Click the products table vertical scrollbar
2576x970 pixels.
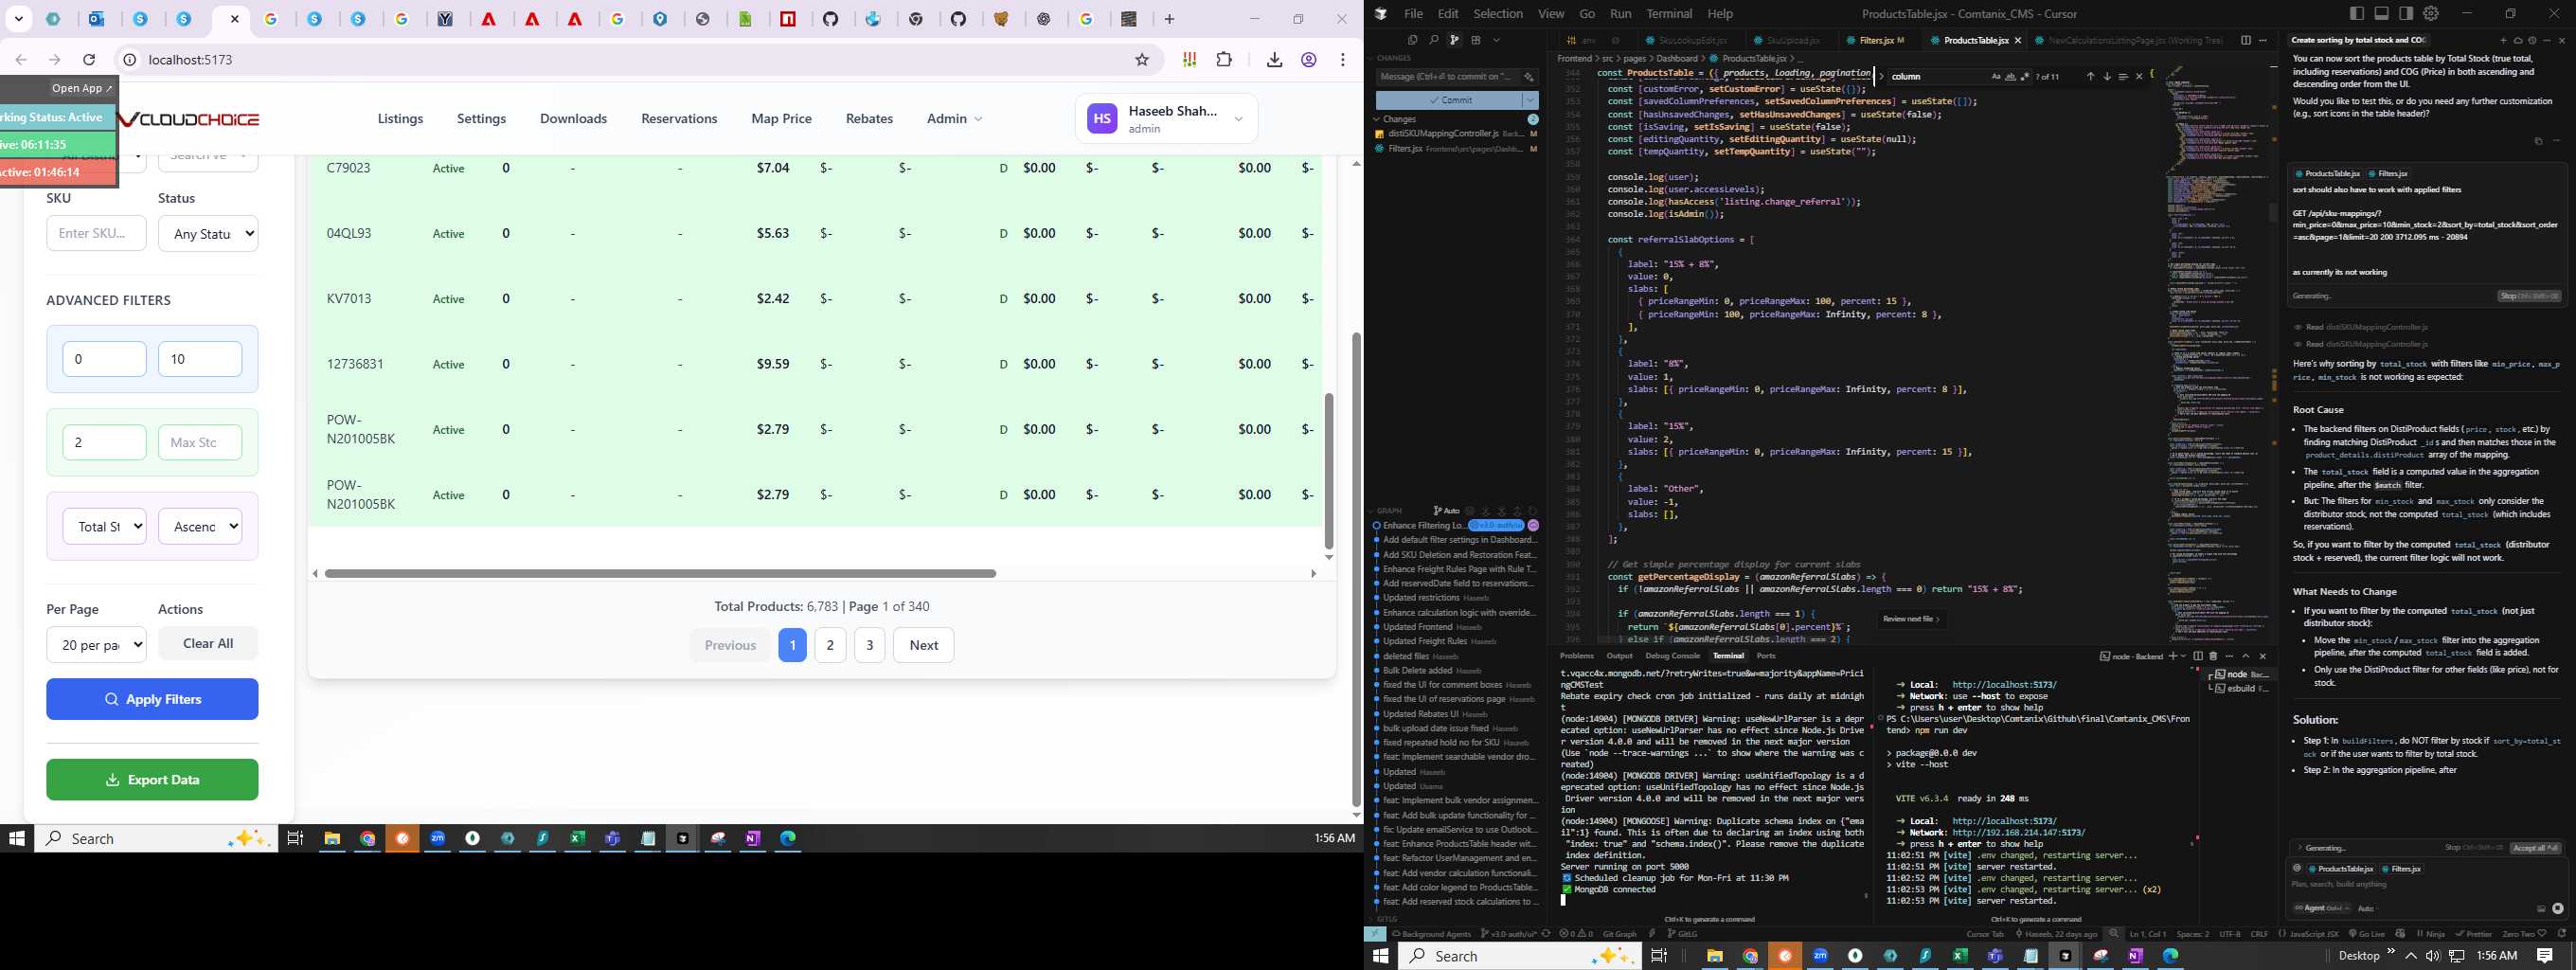pos(1329,470)
